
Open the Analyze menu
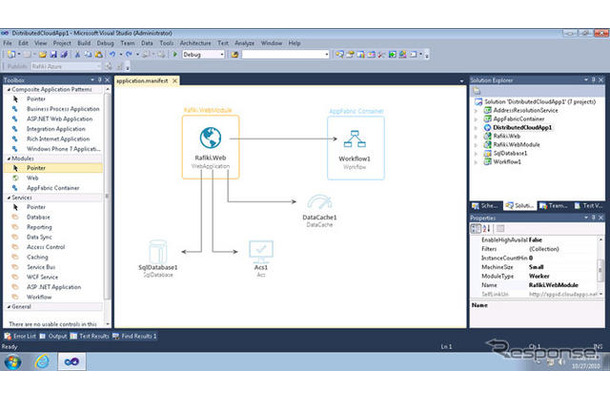[244, 43]
